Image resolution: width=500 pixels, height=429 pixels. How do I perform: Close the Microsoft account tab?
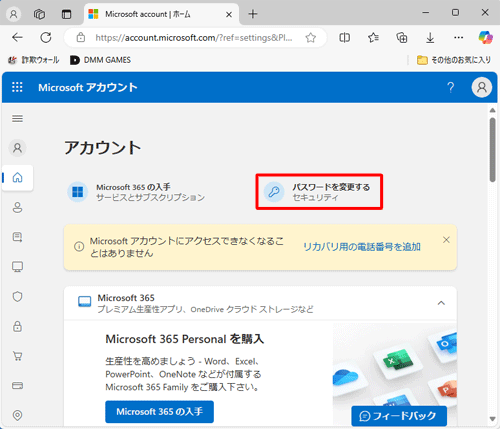[229, 14]
